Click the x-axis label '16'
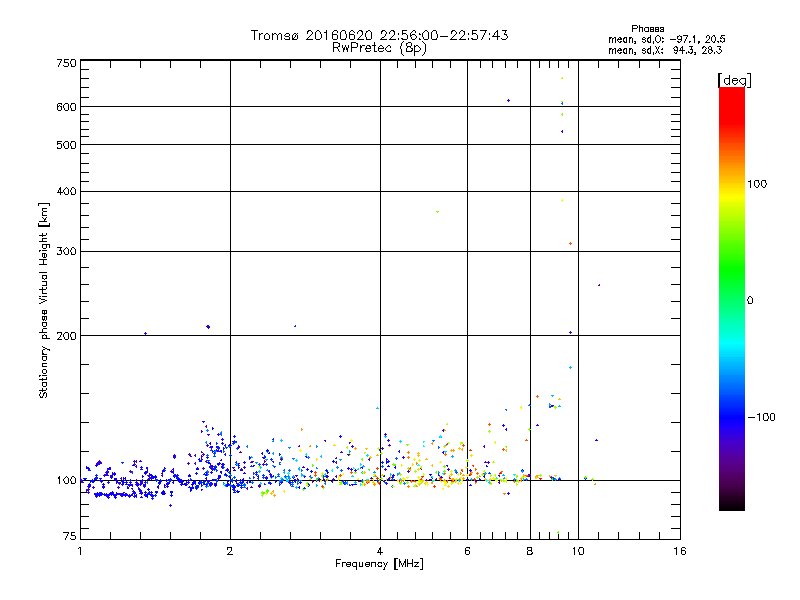Screen dimensions: 800x600 tap(680, 551)
